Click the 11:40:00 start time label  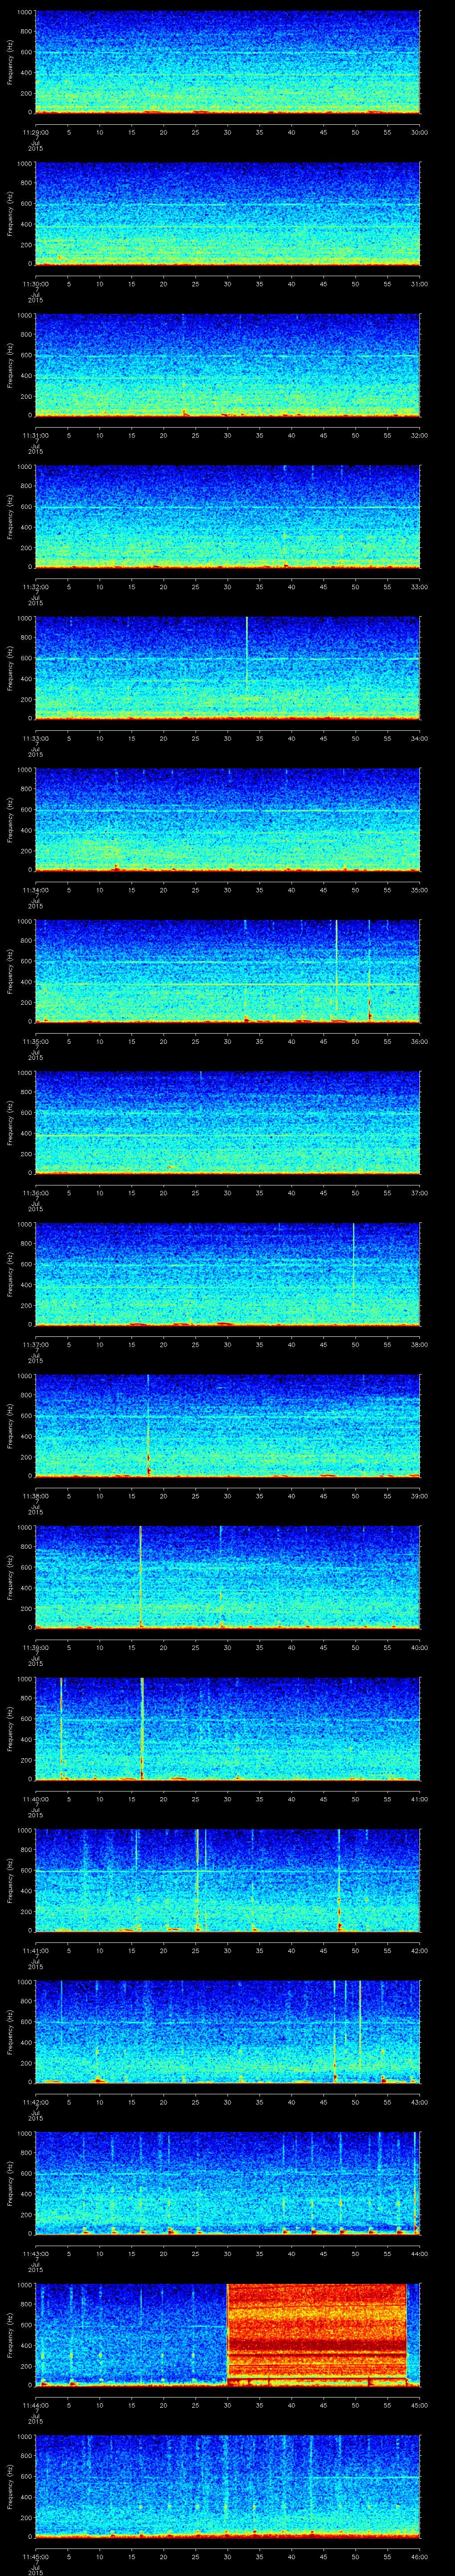(x=35, y=1799)
